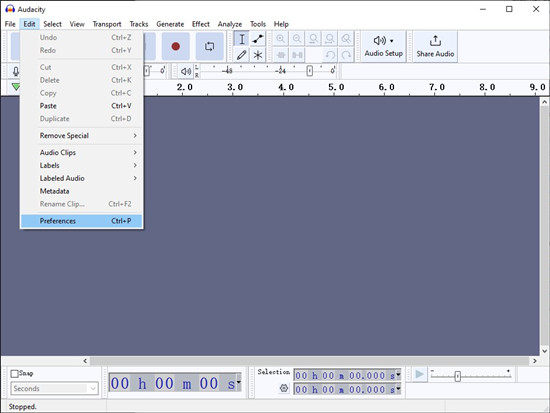Close the open Edit menu tab
This screenshot has width=550, height=413.
pos(29,24)
